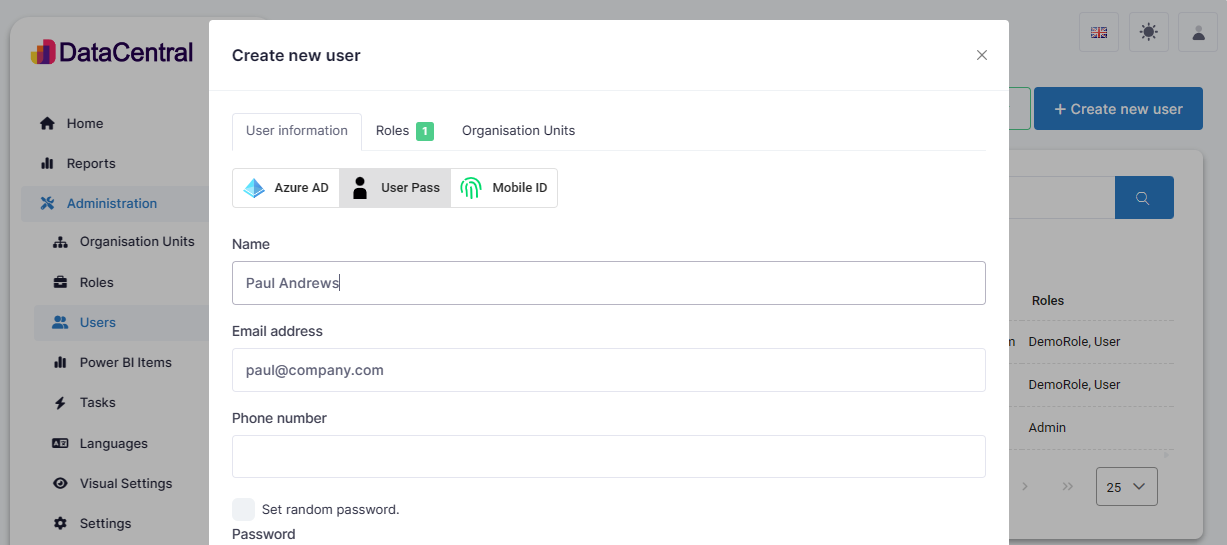Click the Create new user button
1227x545 pixels.
coord(1117,109)
